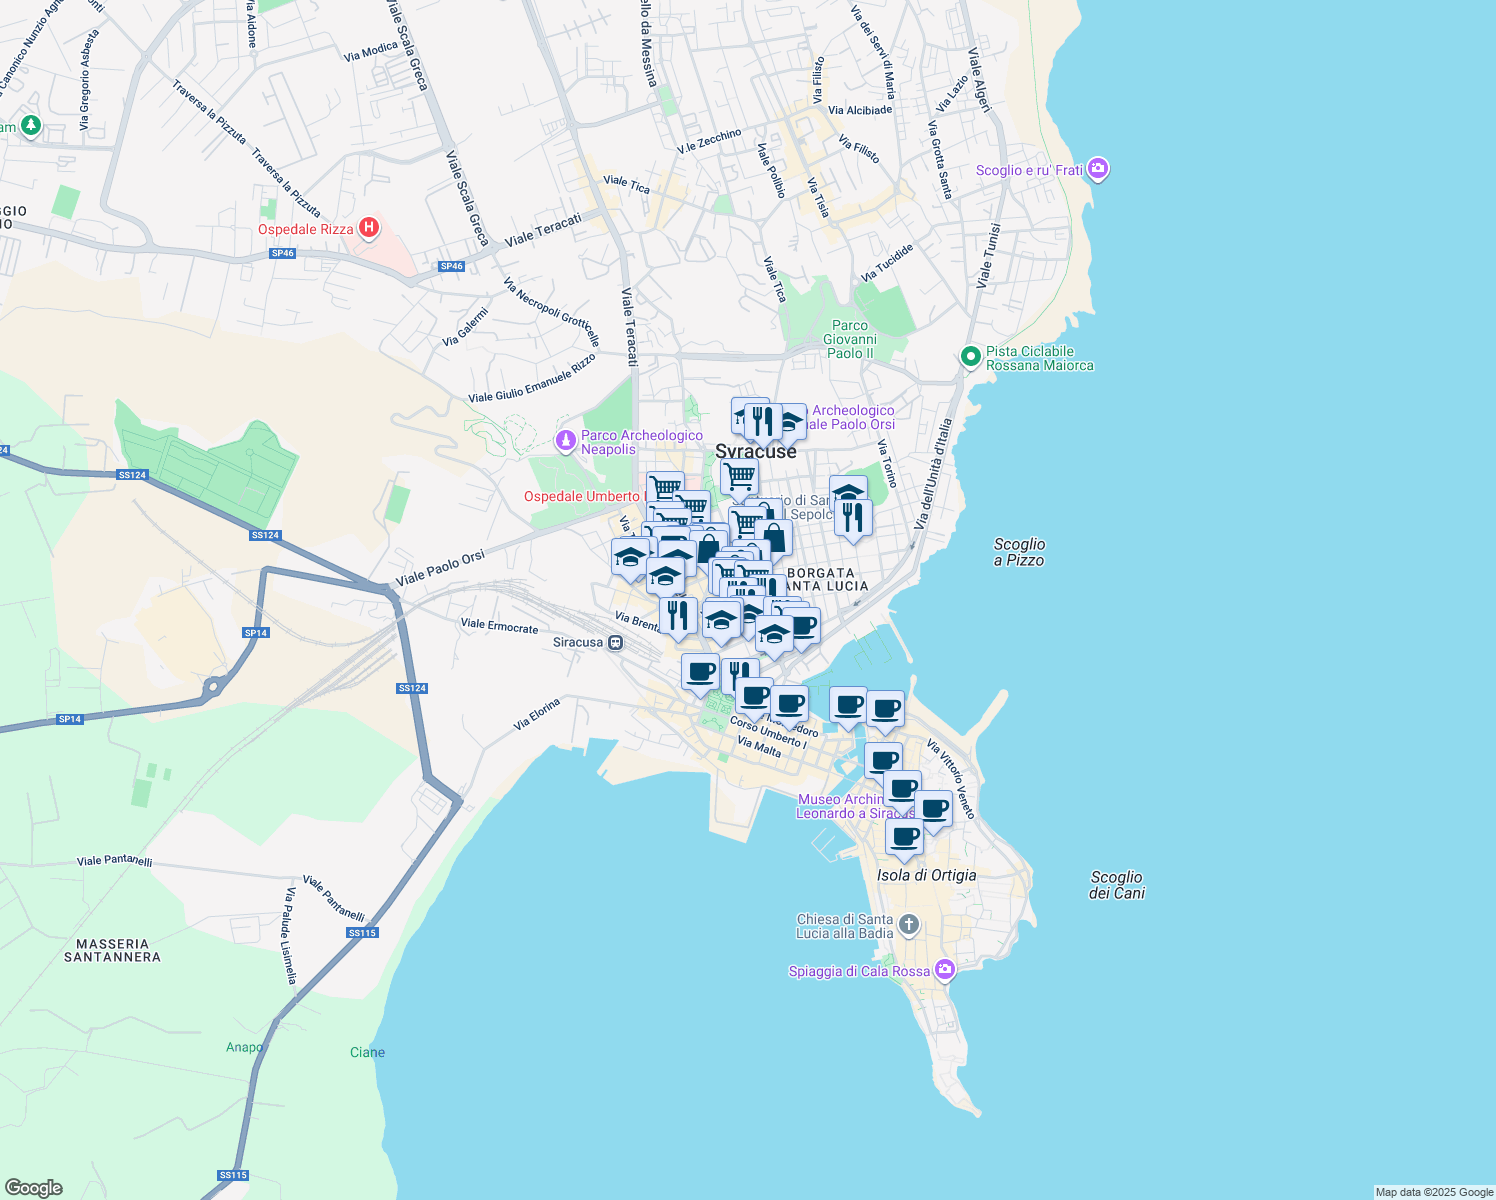This screenshot has width=1496, height=1200.
Task: Open restaurant marker beside Via Torino
Action: click(853, 517)
